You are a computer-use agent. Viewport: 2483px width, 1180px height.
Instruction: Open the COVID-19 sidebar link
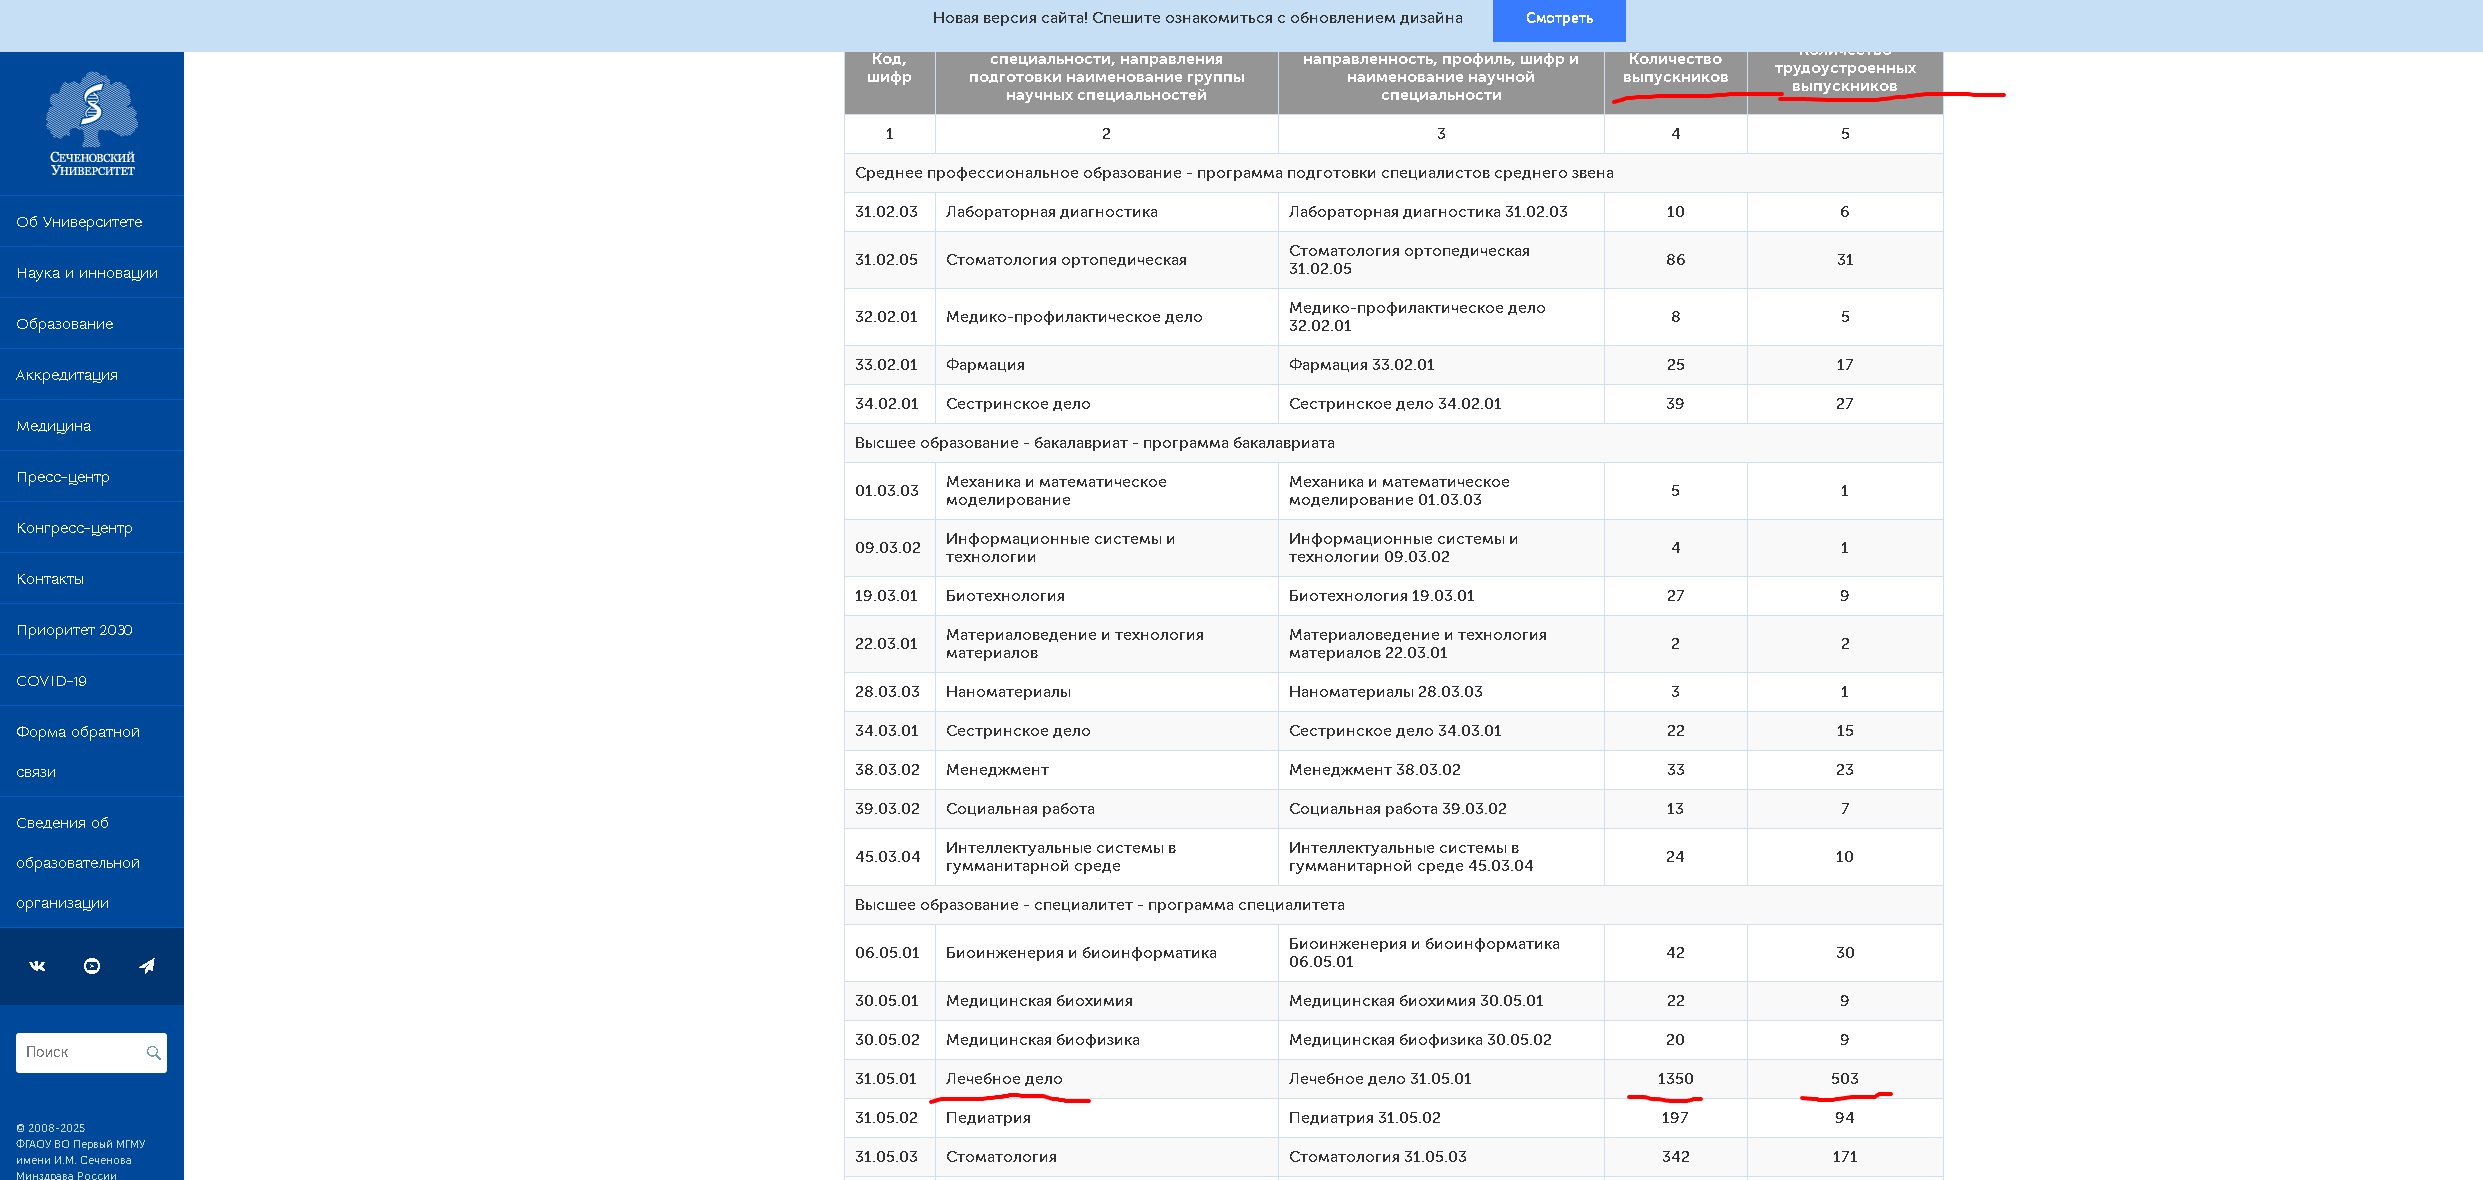[x=51, y=681]
